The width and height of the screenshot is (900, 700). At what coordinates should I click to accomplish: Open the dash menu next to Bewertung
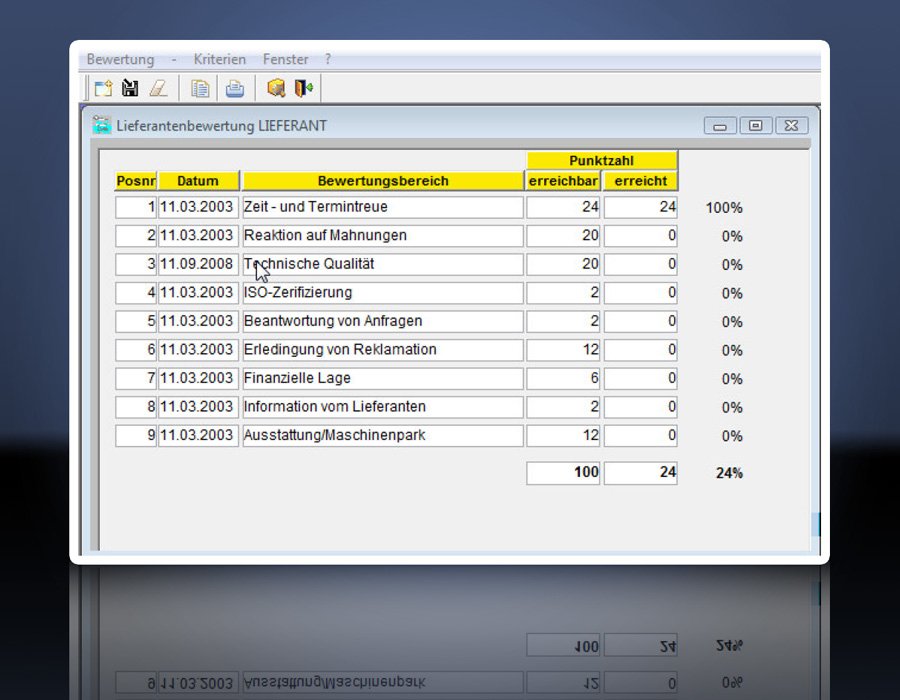click(x=173, y=59)
